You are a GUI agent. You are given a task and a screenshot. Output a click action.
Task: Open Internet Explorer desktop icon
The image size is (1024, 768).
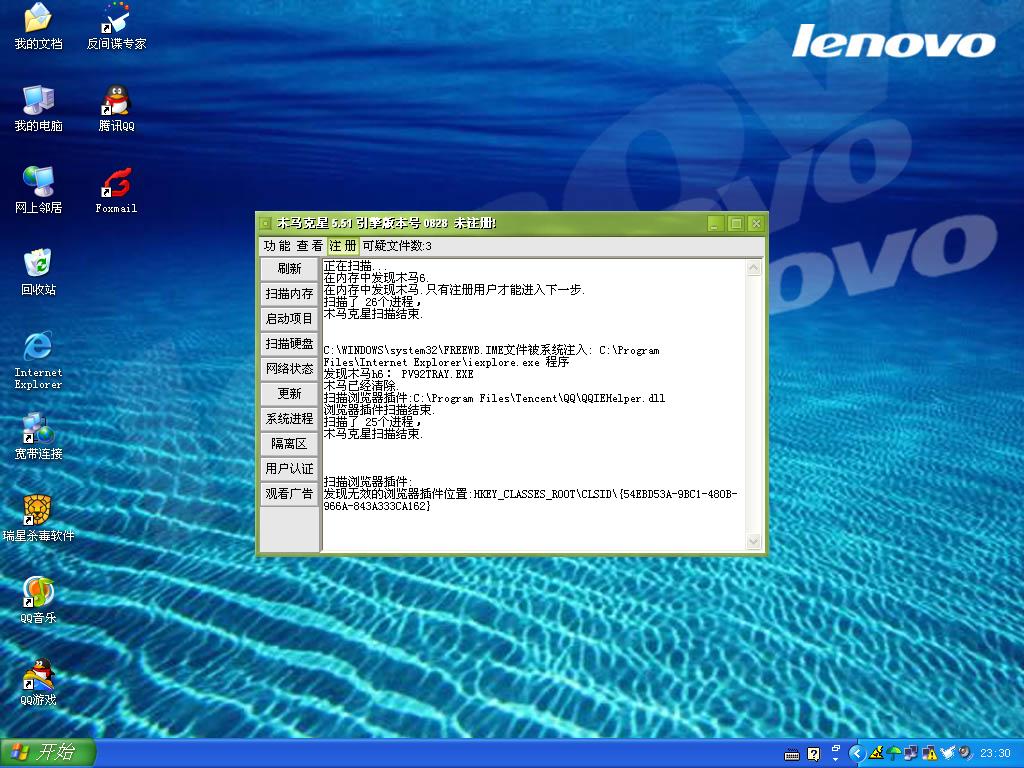tap(38, 360)
